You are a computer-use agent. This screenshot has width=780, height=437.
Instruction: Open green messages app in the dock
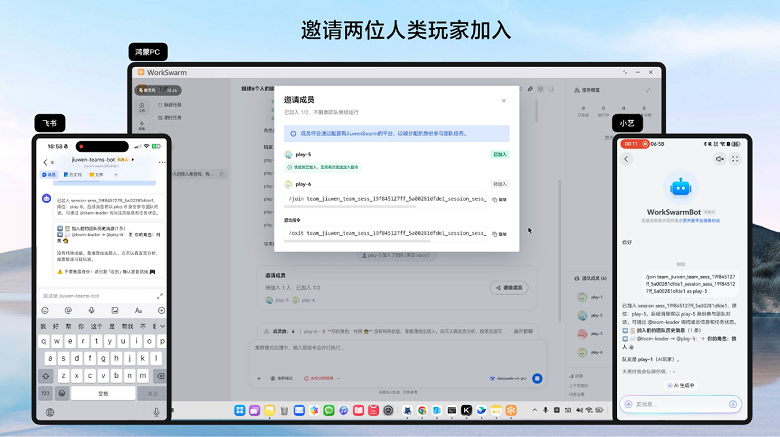click(329, 411)
